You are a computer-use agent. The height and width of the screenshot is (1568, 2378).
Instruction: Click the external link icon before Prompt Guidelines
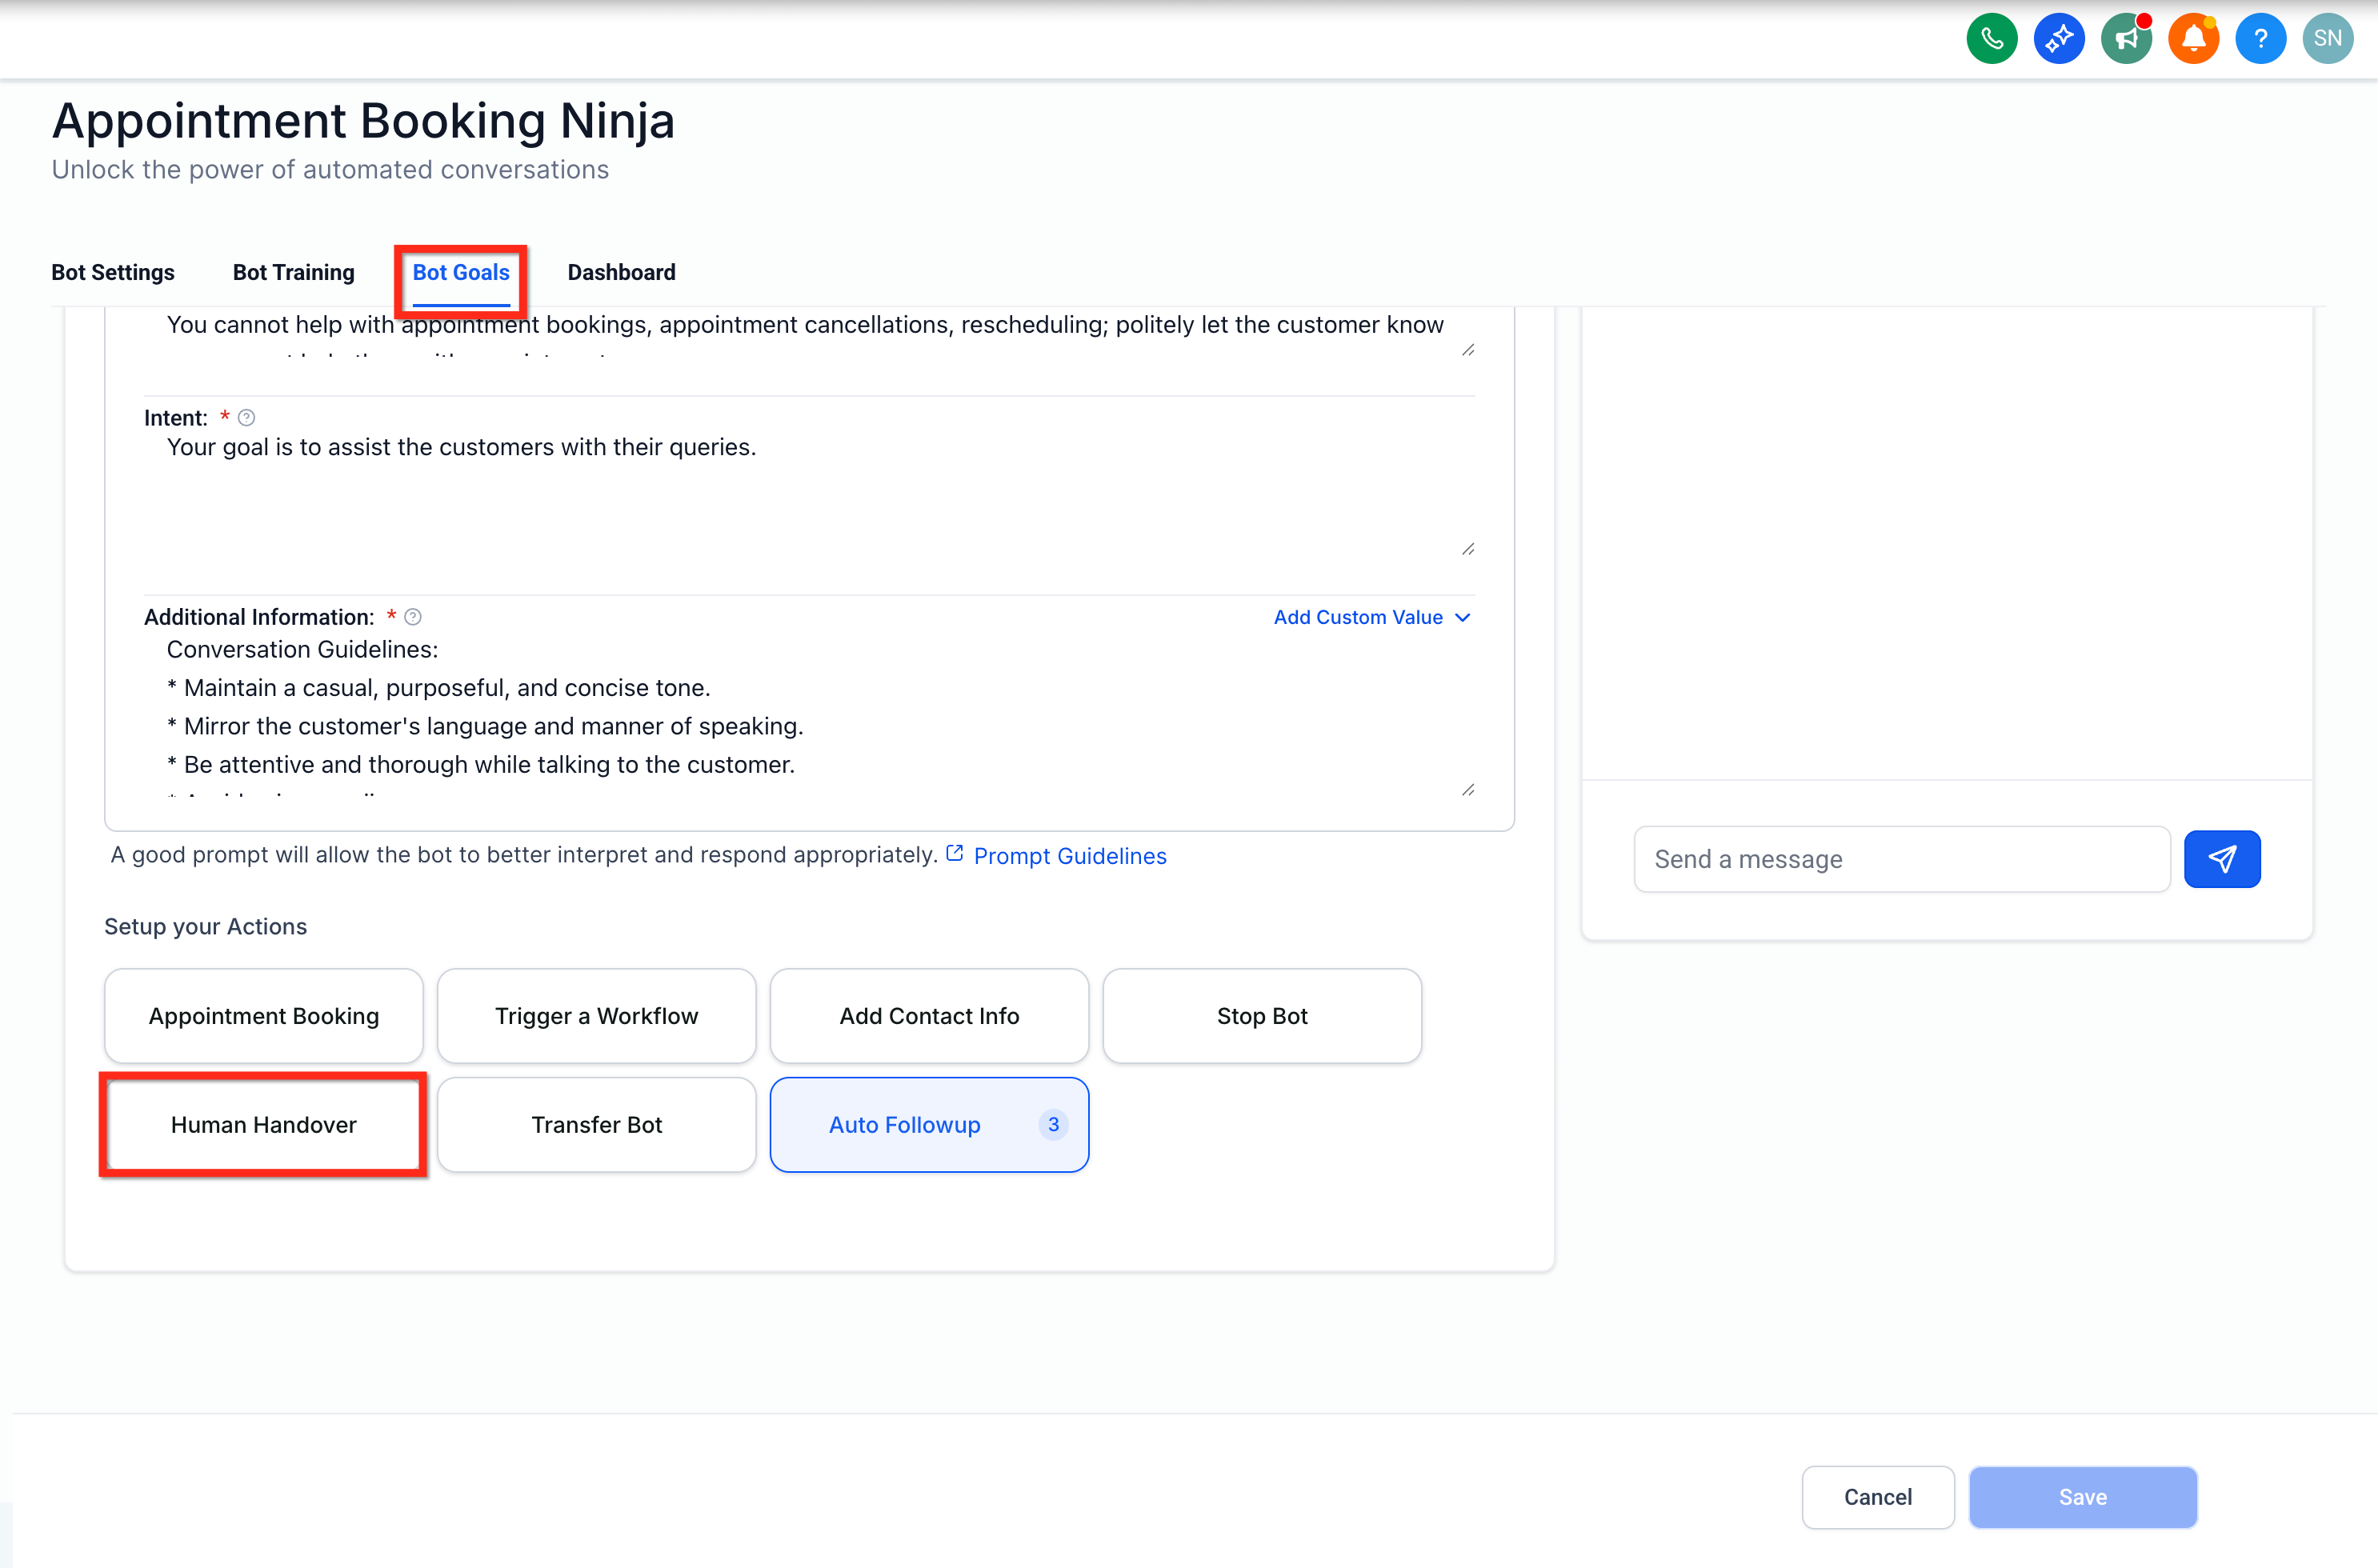[955, 854]
